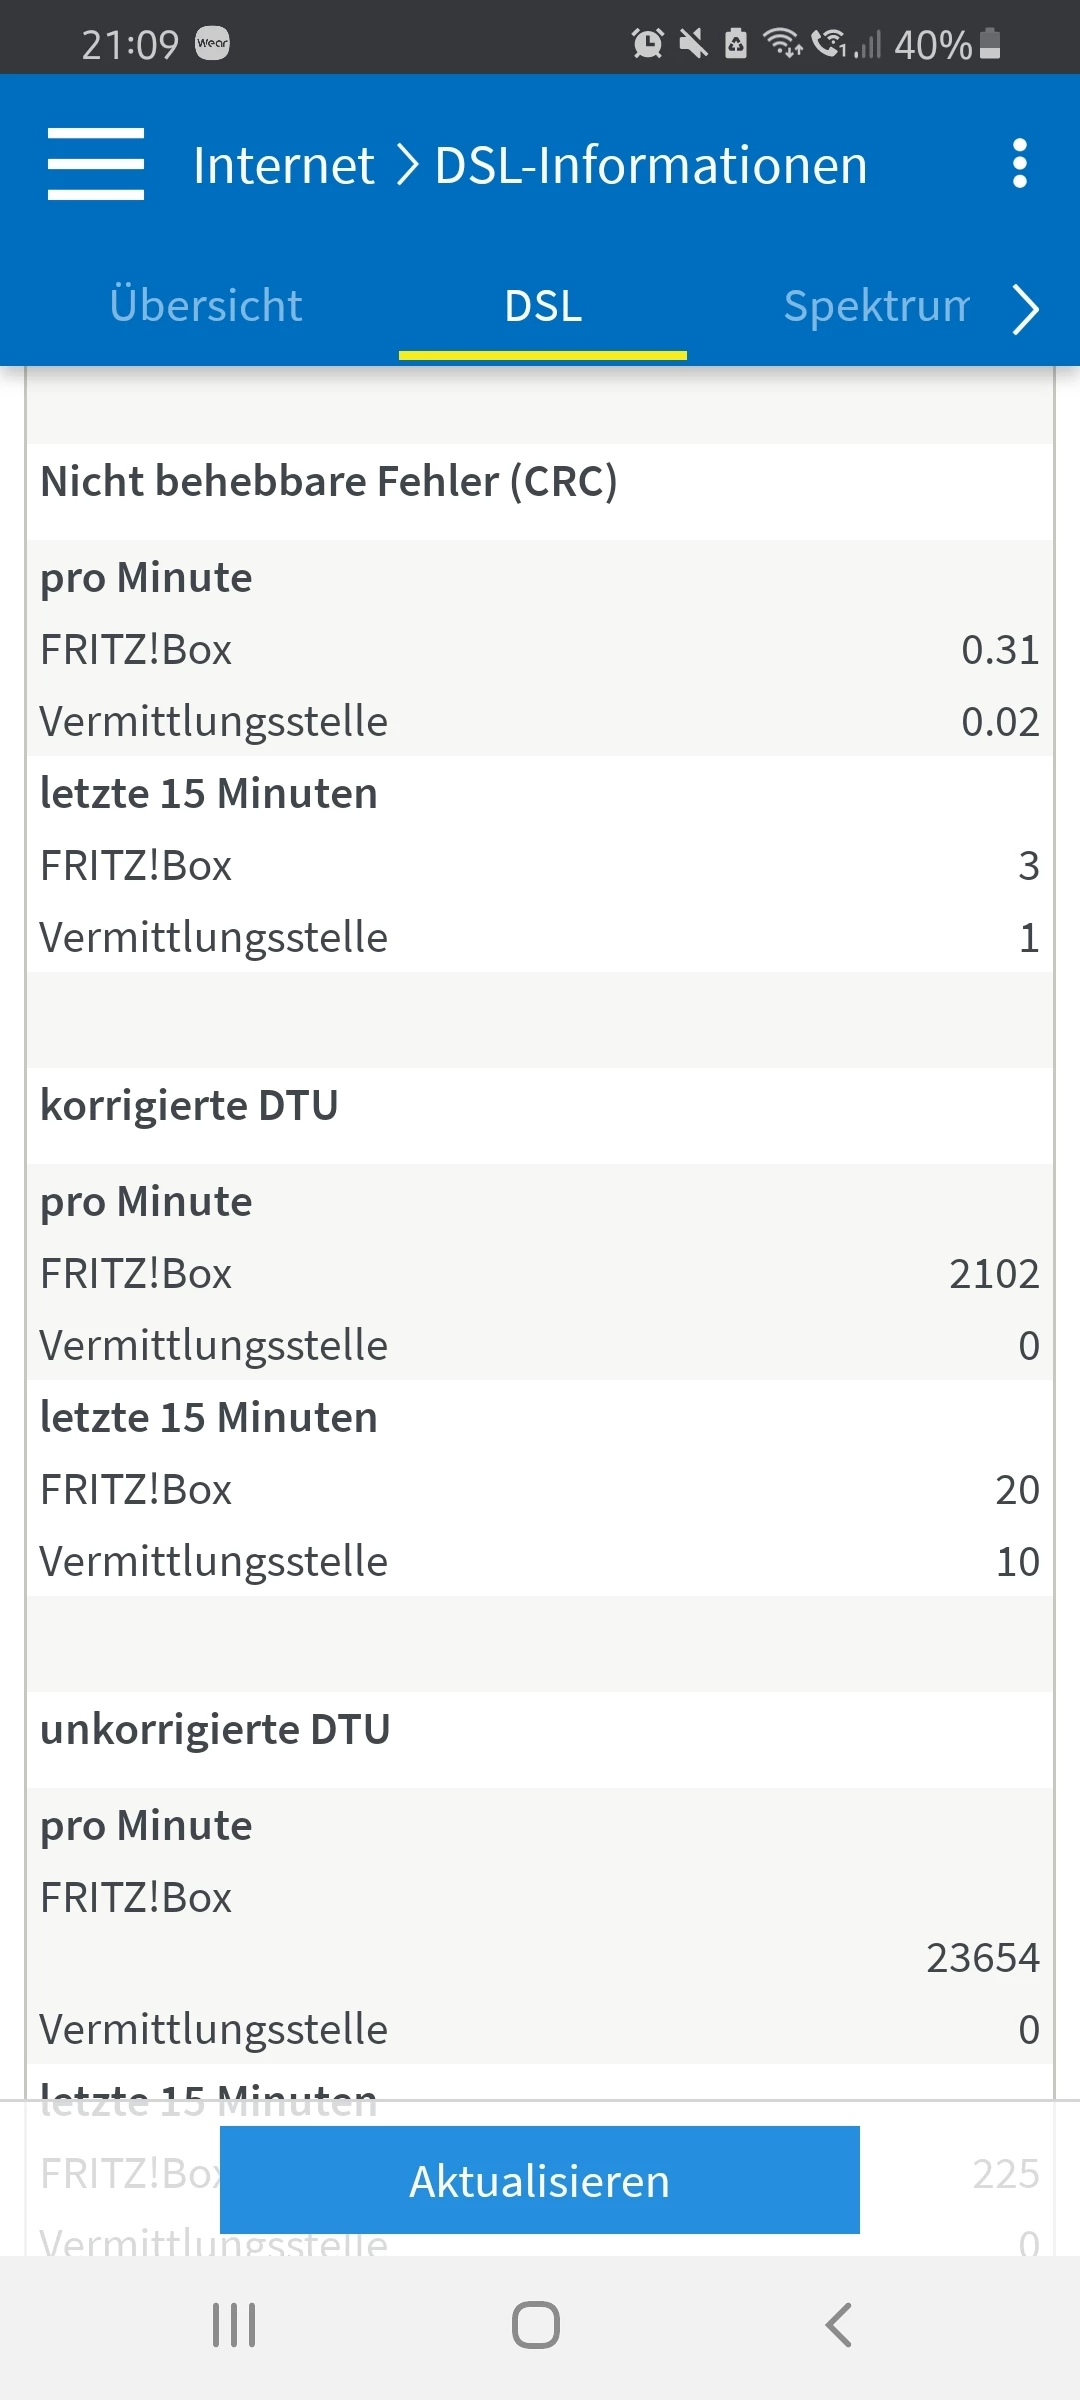The image size is (1080, 2400).
Task: Tap the Wear notification icon
Action: click(212, 43)
